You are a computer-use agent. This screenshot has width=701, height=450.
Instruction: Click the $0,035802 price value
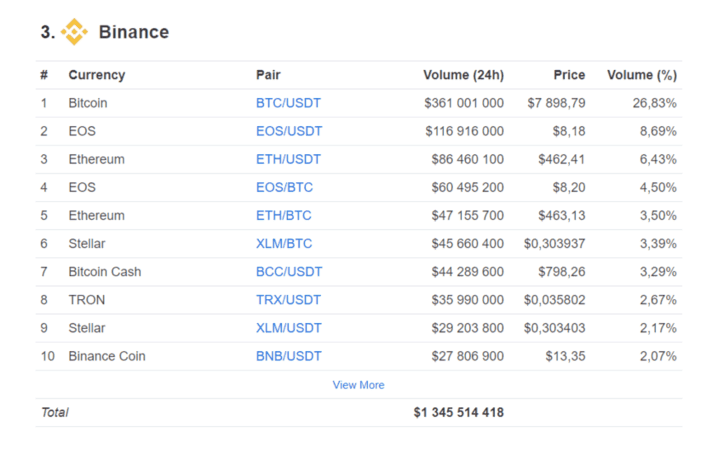pyautogui.click(x=554, y=300)
